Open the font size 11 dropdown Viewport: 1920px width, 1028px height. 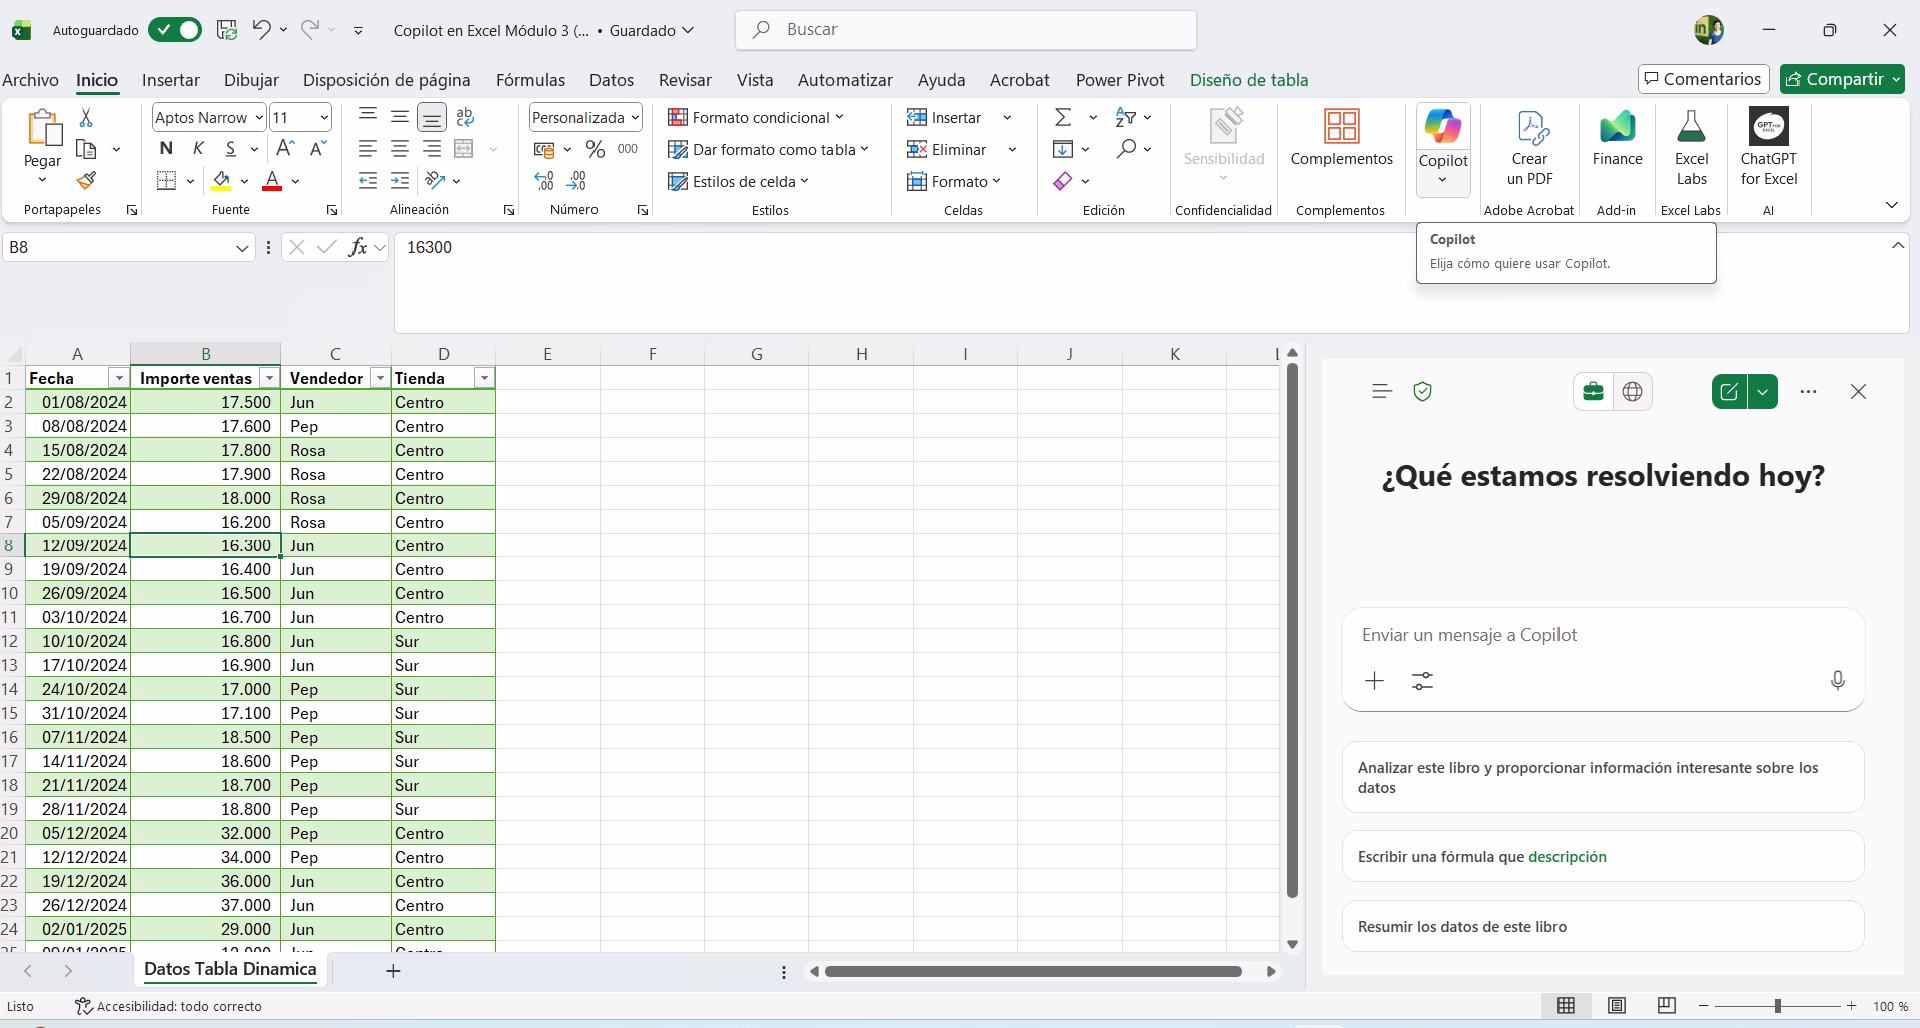coord(324,118)
